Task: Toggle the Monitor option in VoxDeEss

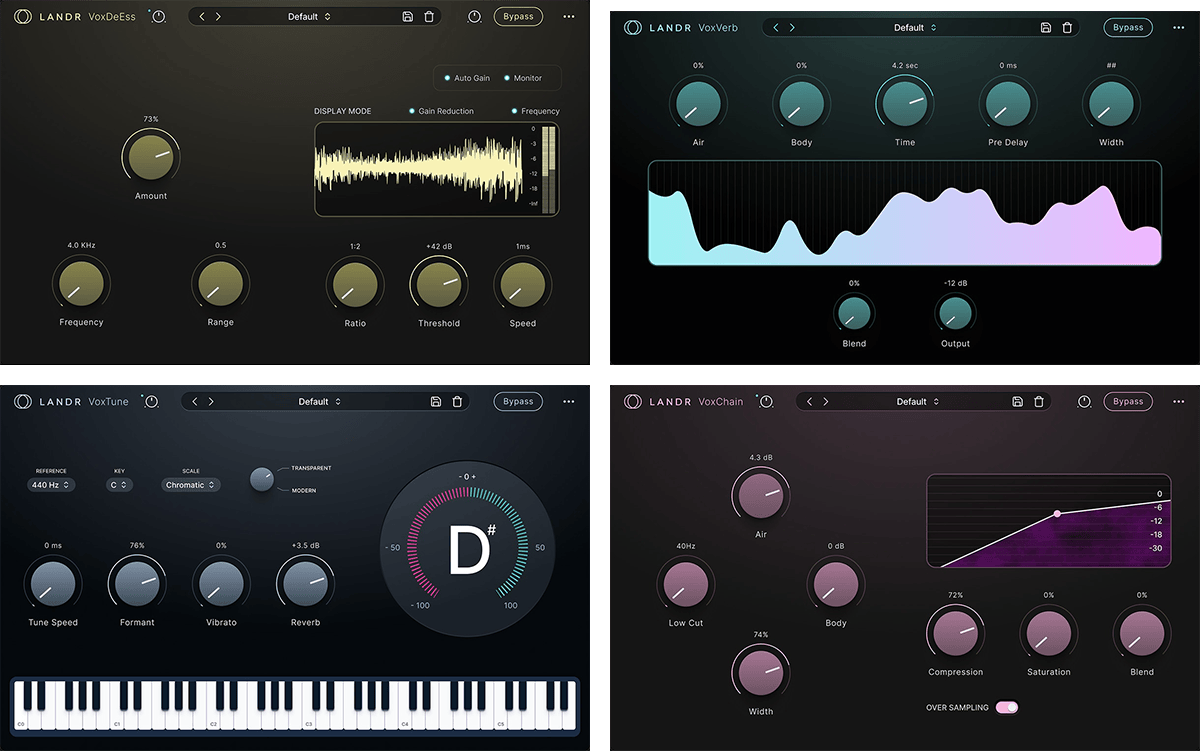Action: (x=523, y=78)
